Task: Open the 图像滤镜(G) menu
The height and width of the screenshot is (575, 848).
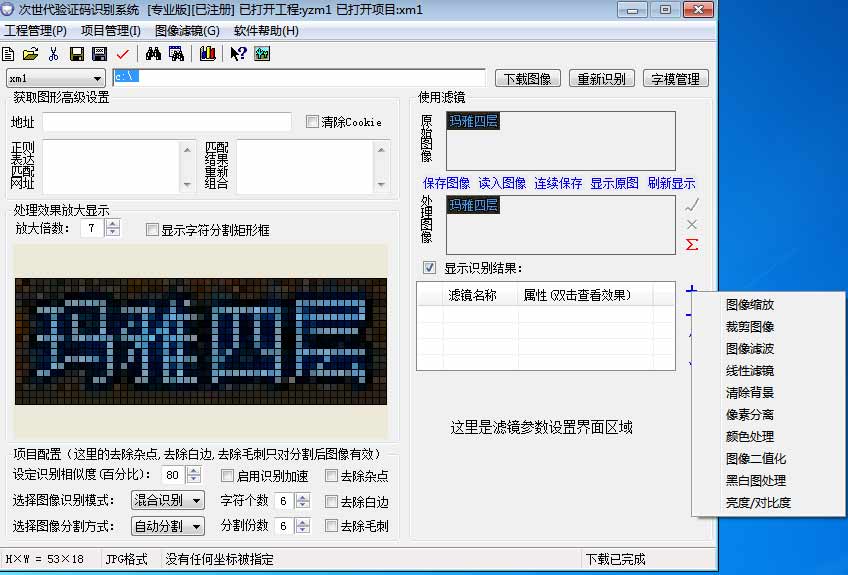Action: (x=187, y=31)
